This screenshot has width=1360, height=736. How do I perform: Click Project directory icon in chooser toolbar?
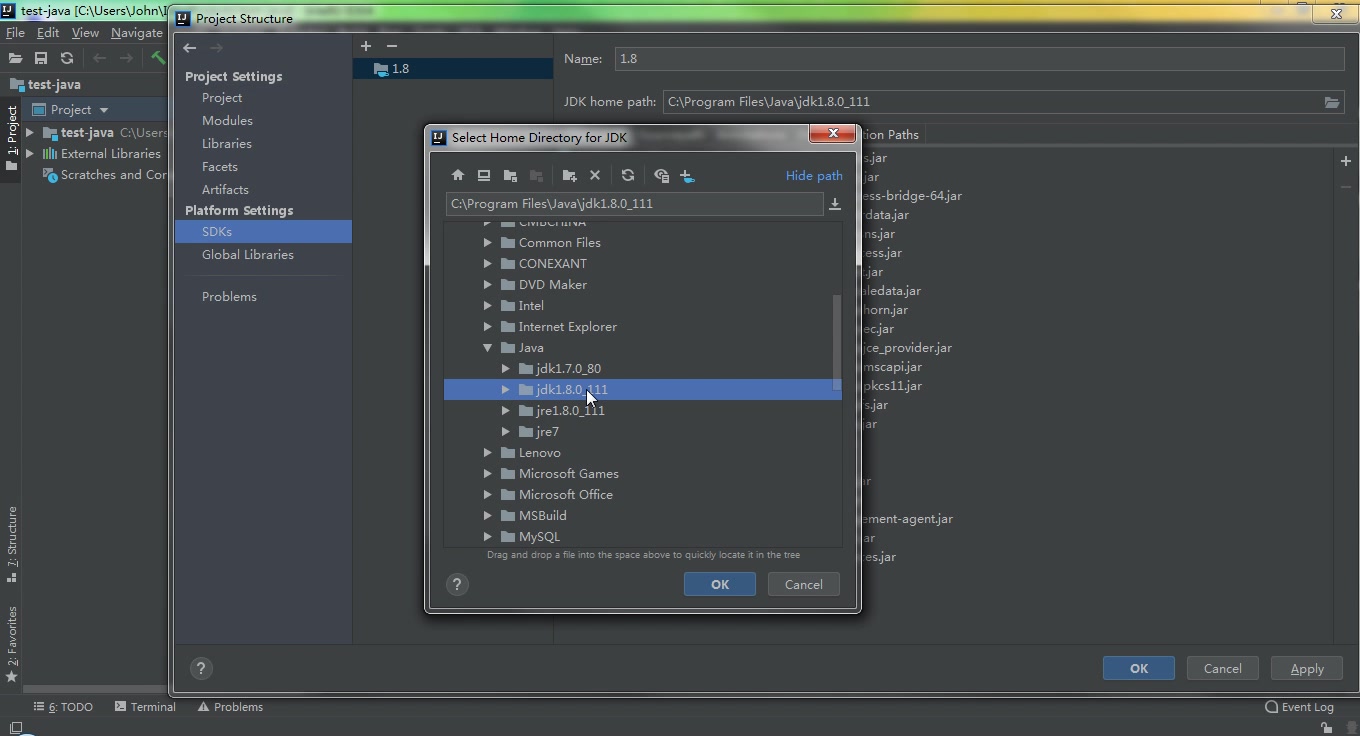click(510, 176)
